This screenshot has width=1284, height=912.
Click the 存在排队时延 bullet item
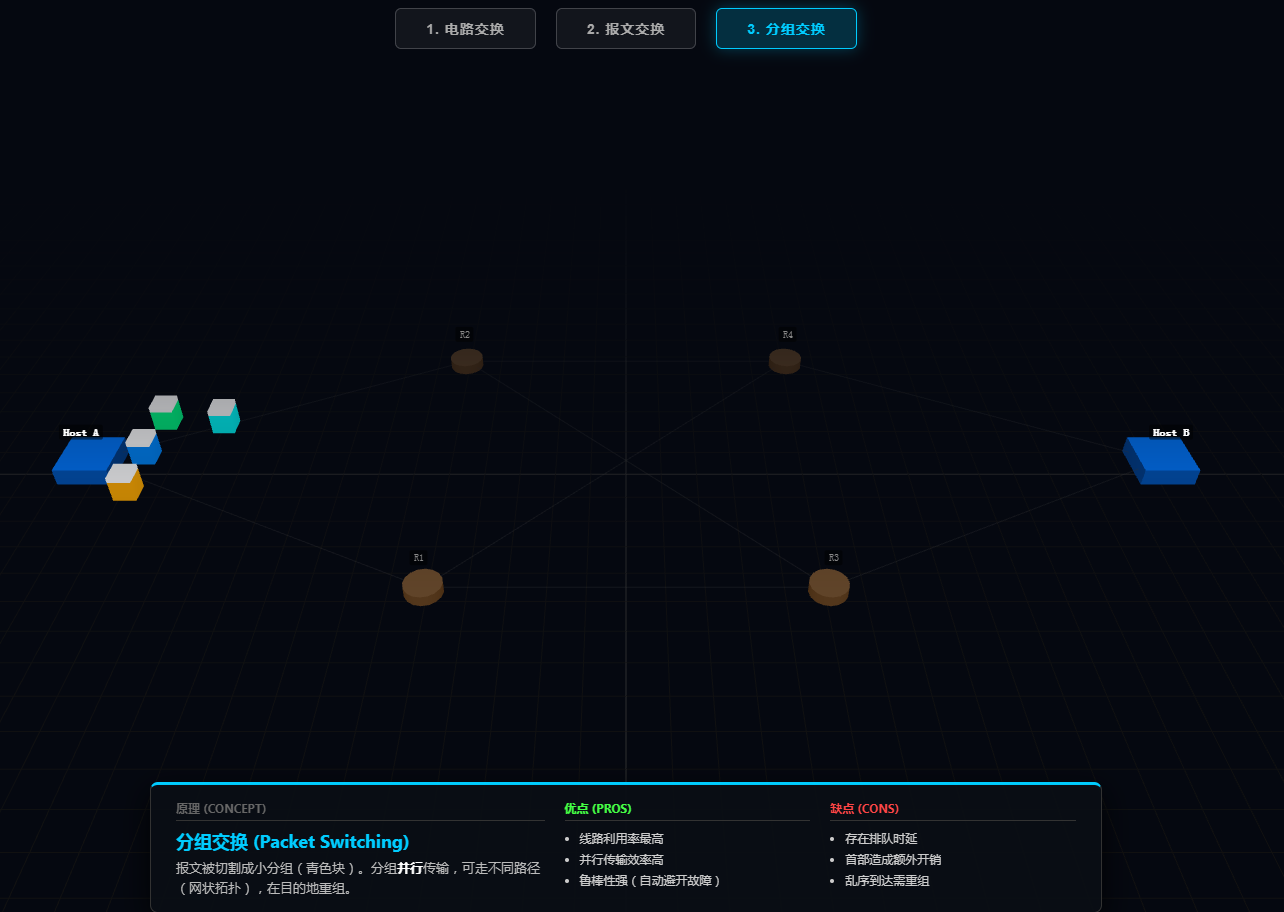point(881,839)
